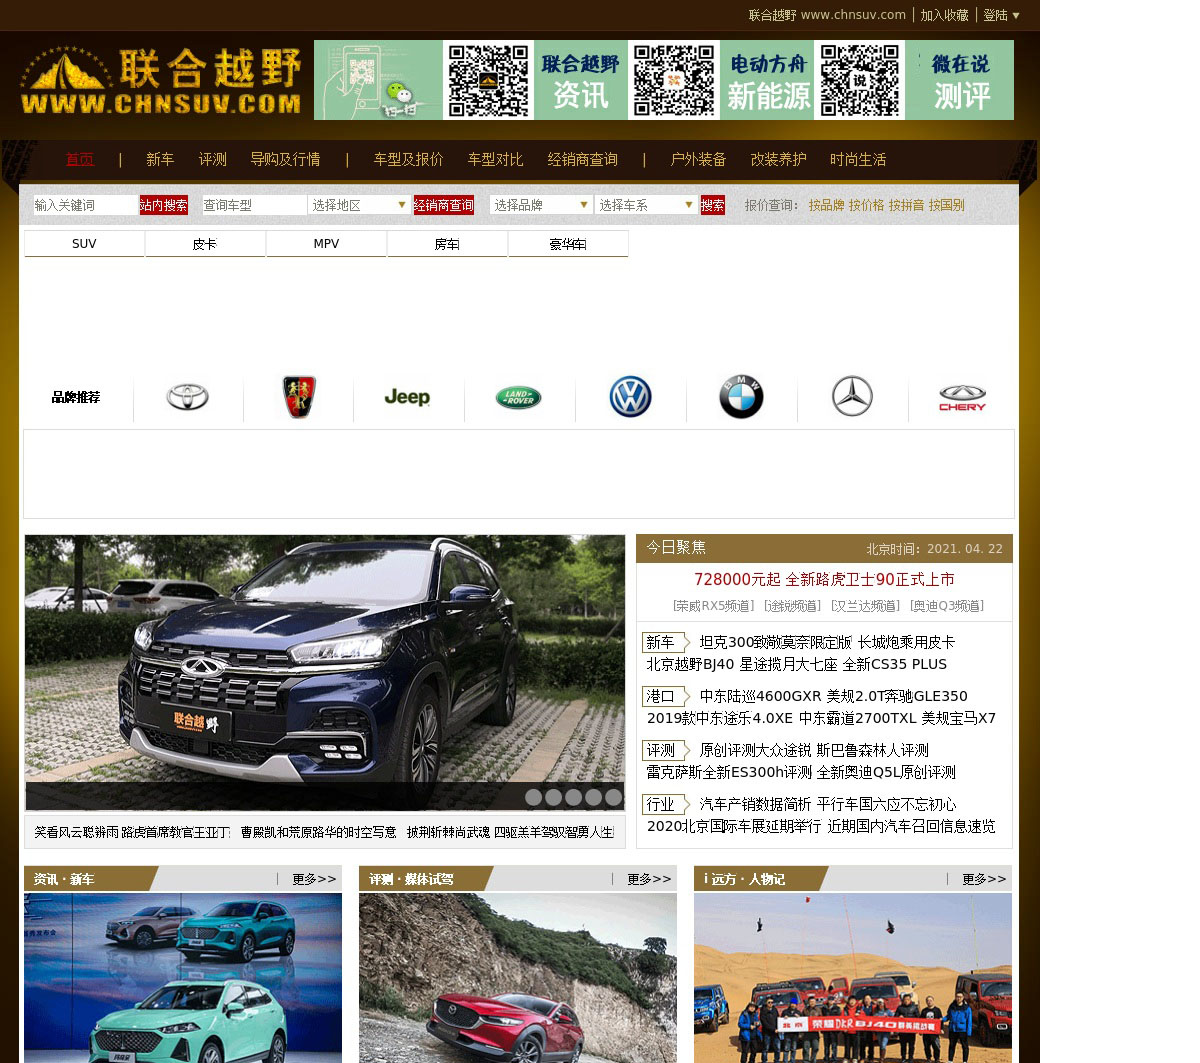The image size is (1200, 1063).
Task: Focus the 输入关键词 search field
Action: click(x=85, y=205)
